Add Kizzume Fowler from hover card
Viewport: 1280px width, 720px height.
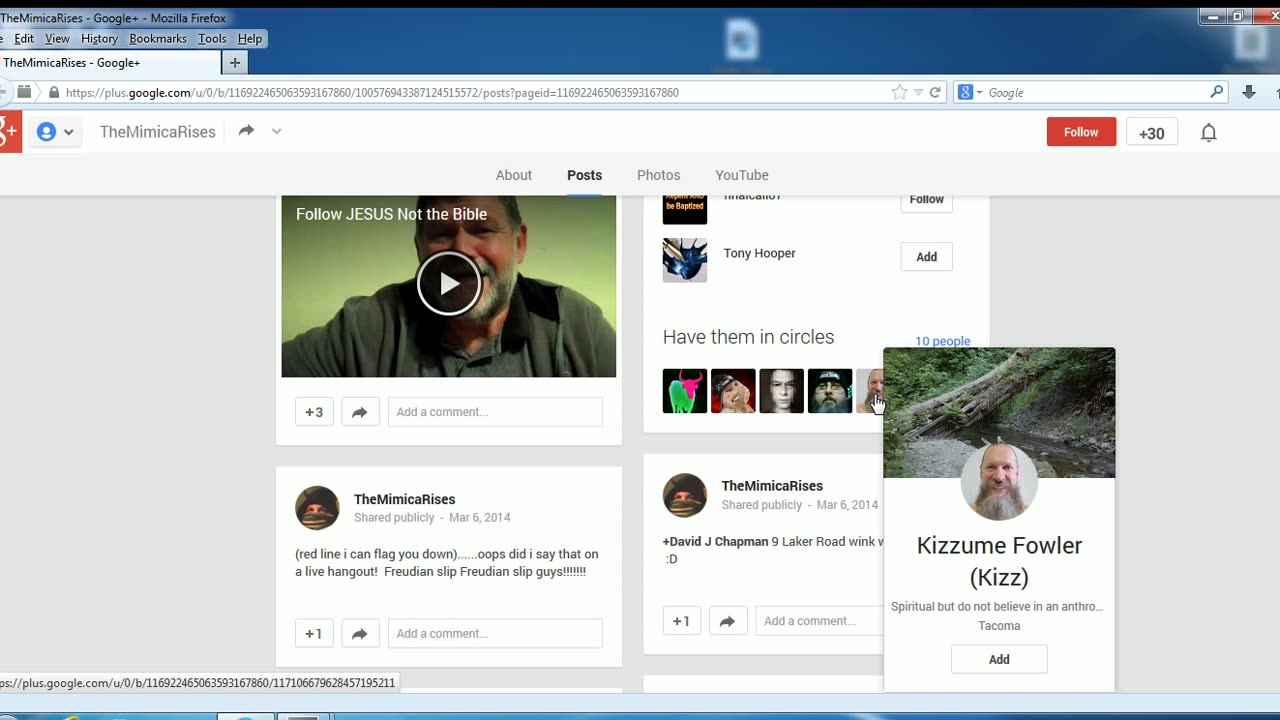tap(999, 660)
